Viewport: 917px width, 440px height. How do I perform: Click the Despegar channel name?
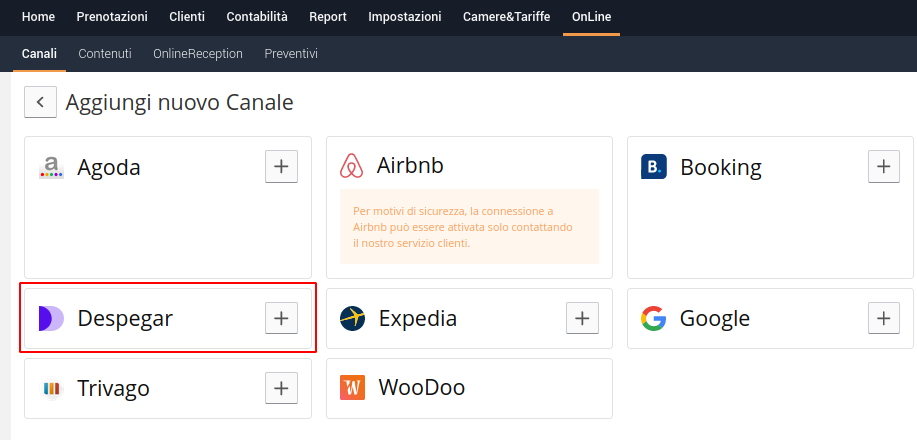tap(125, 319)
